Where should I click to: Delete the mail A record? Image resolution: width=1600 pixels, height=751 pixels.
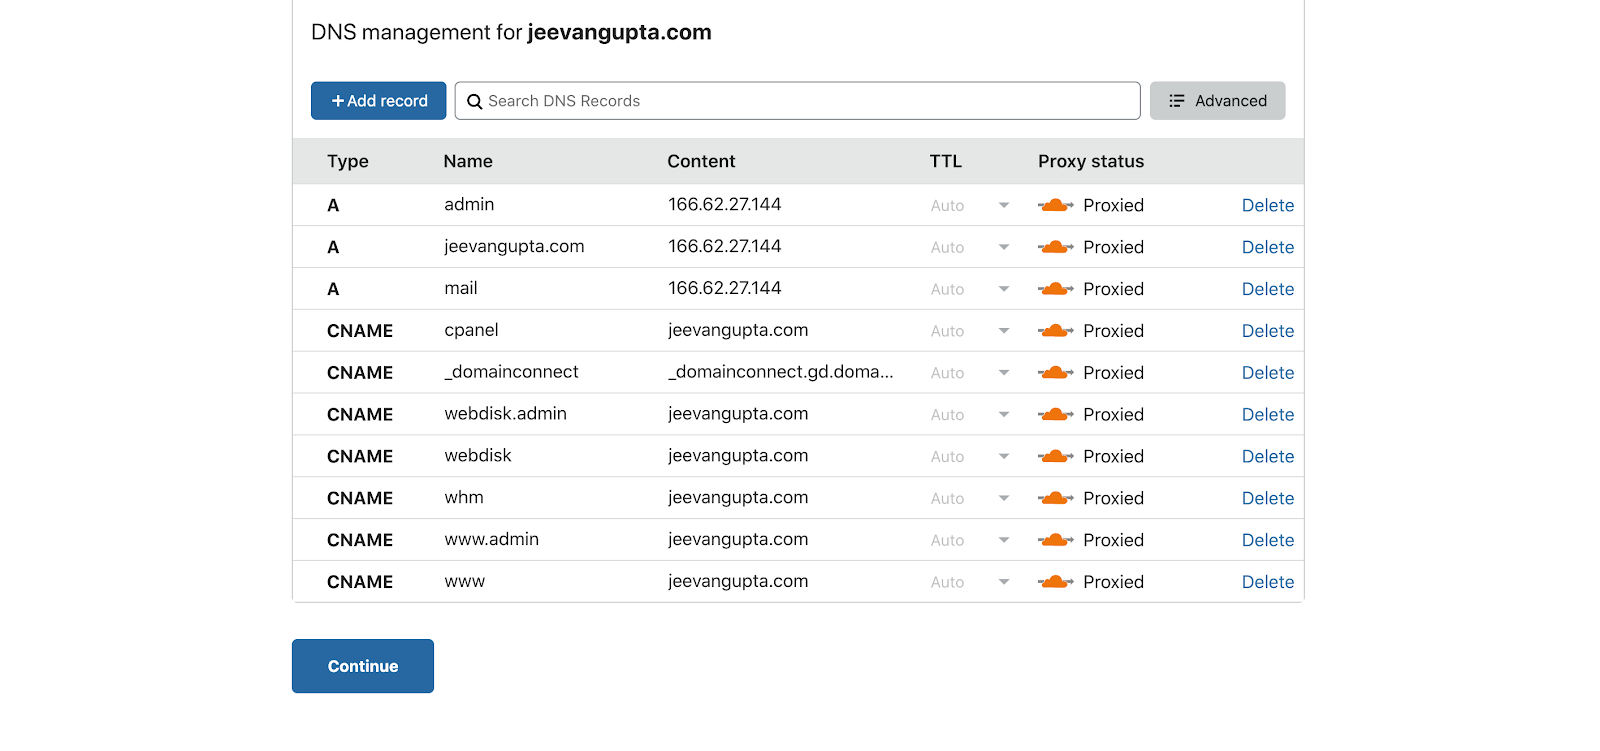(1268, 289)
